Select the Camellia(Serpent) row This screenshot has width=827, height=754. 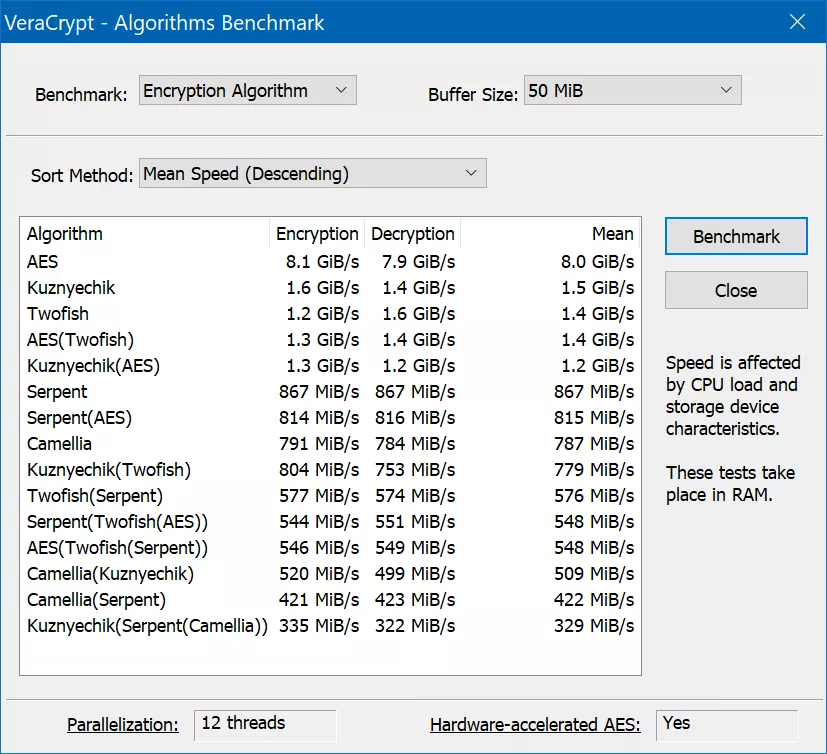pyautogui.click(x=330, y=600)
